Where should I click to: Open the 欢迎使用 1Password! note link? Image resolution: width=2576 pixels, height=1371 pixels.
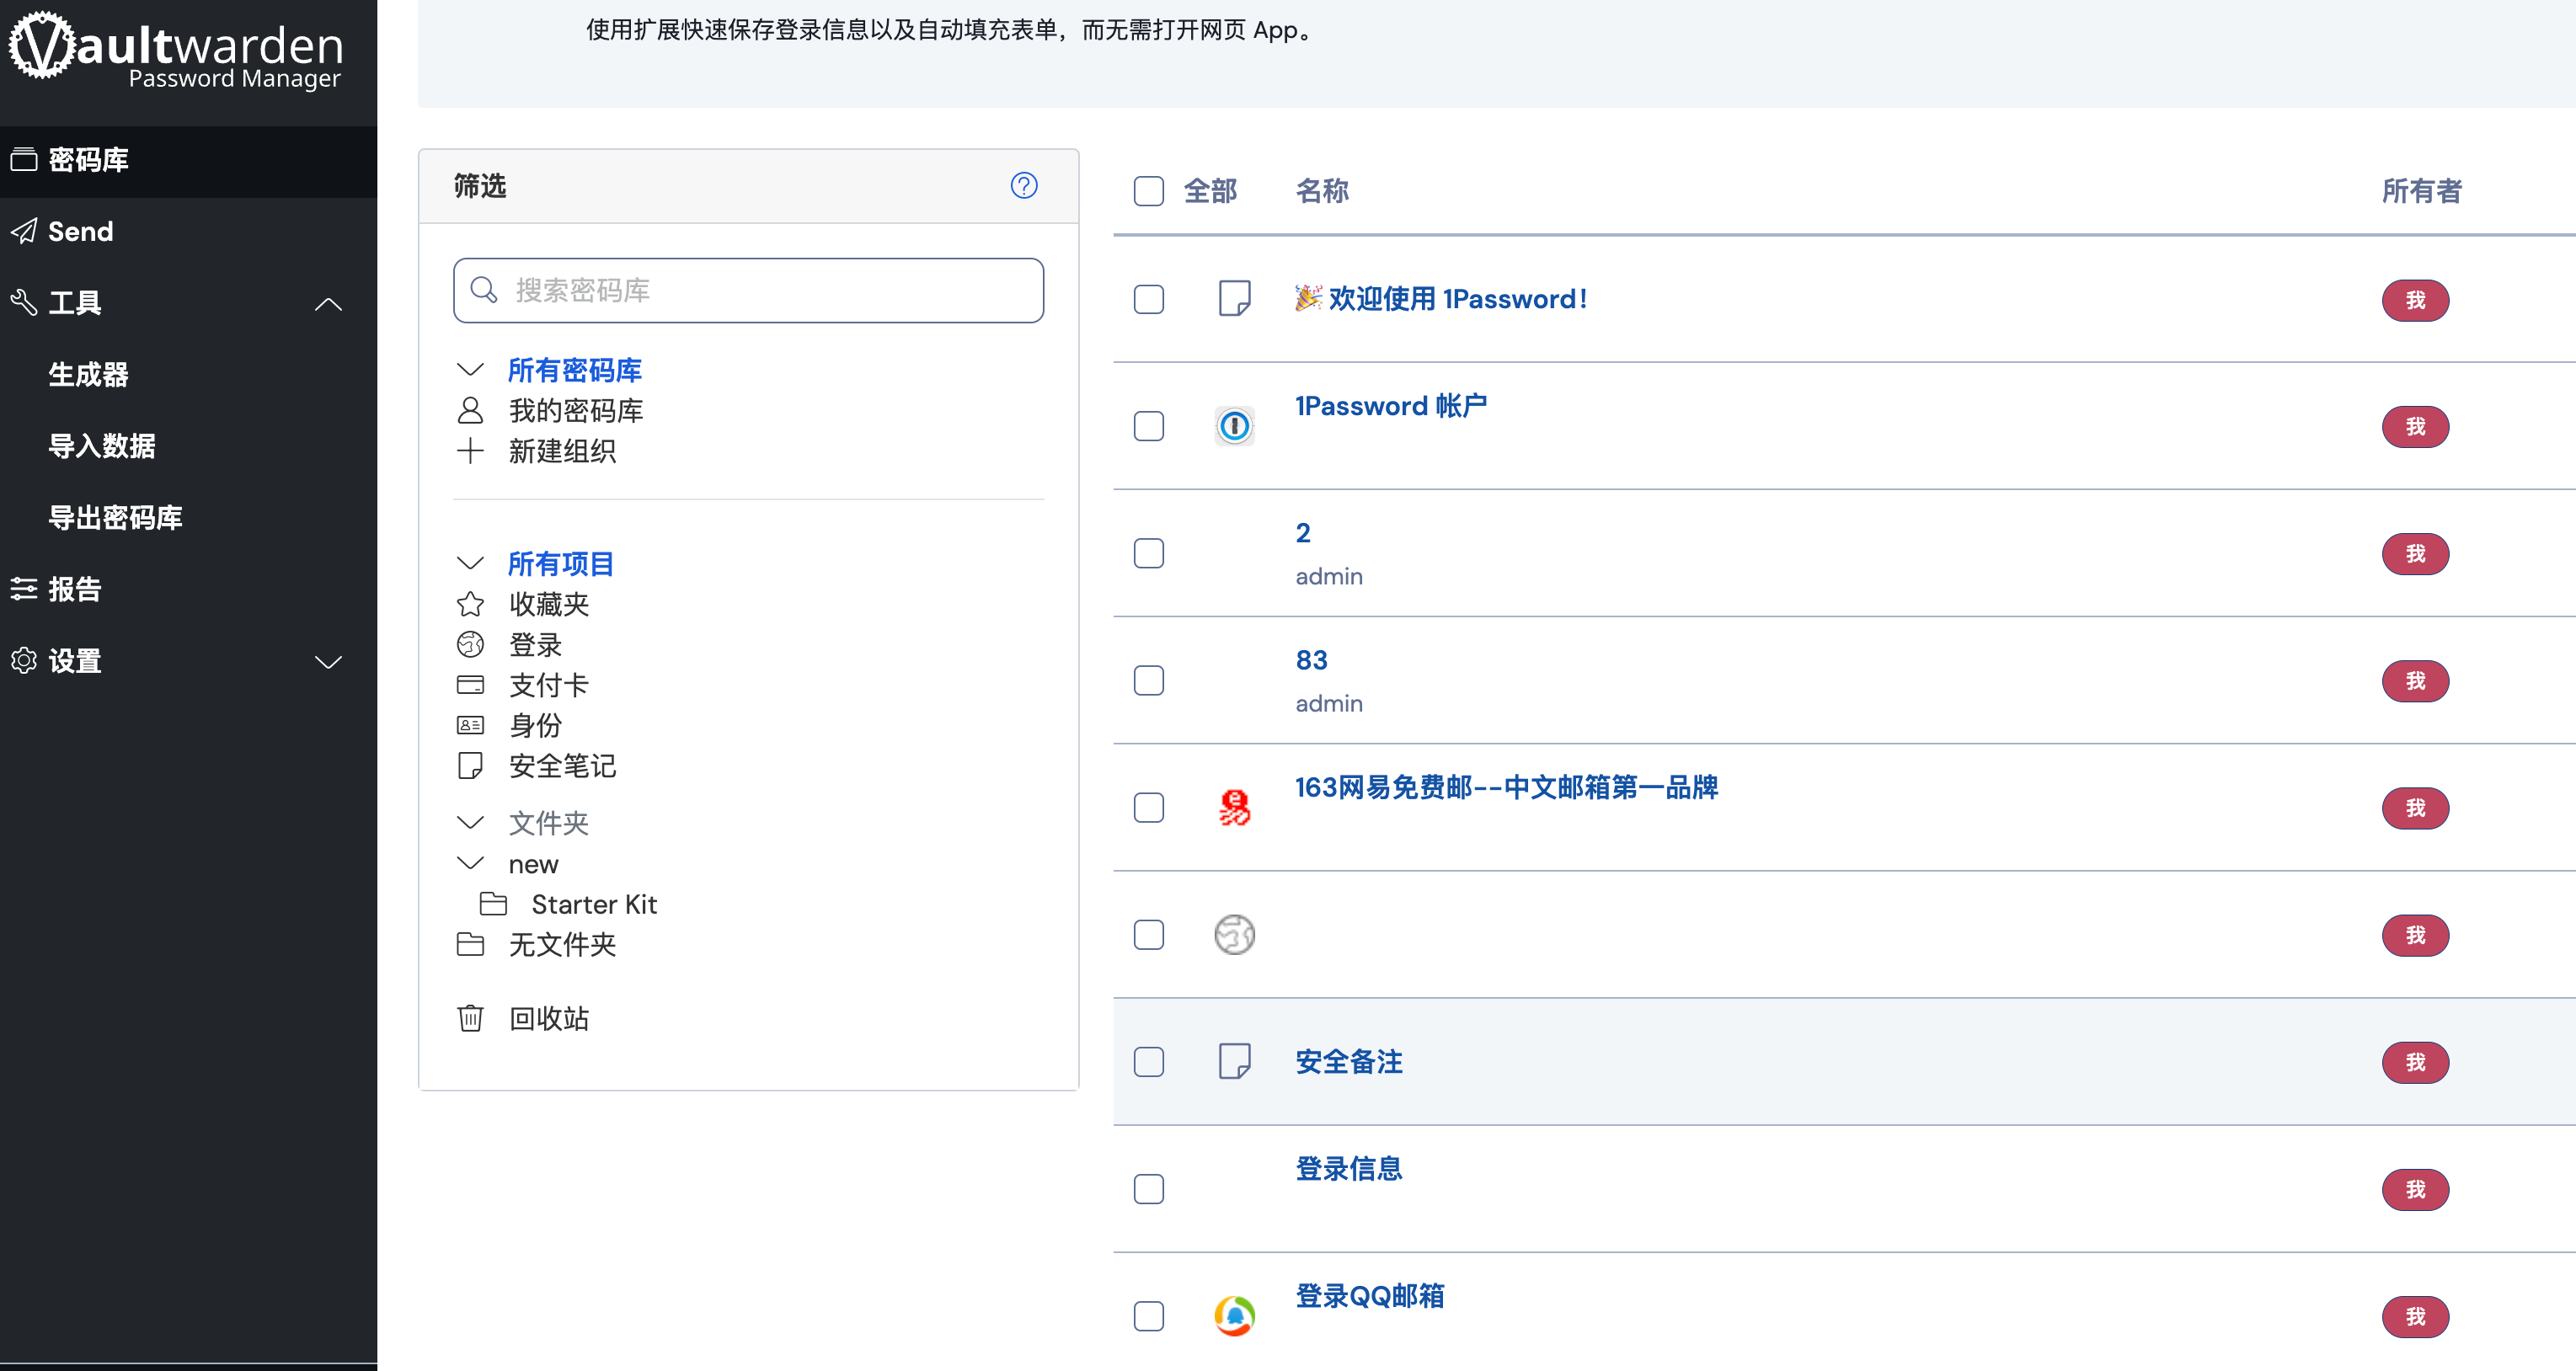(1456, 299)
